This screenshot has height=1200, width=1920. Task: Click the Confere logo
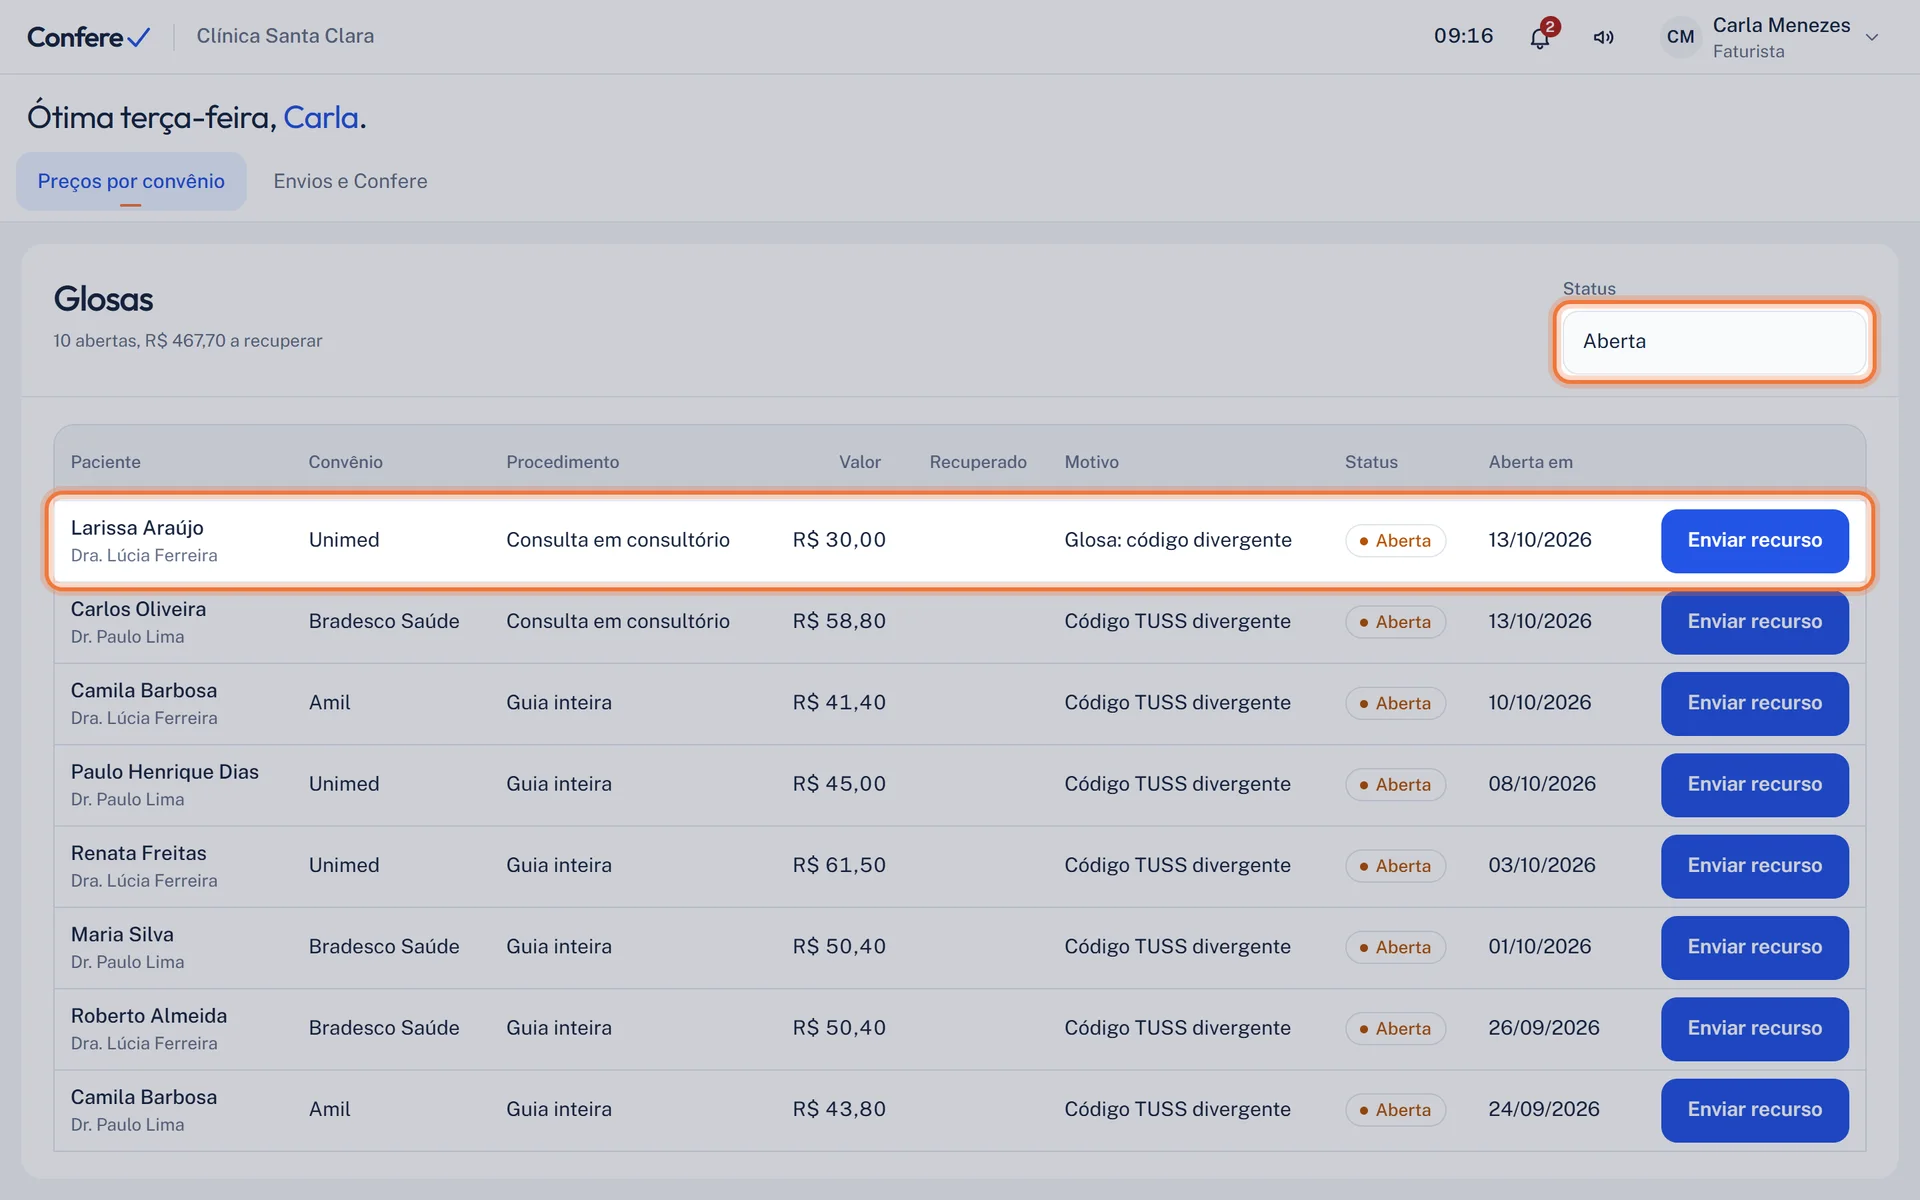(x=89, y=37)
